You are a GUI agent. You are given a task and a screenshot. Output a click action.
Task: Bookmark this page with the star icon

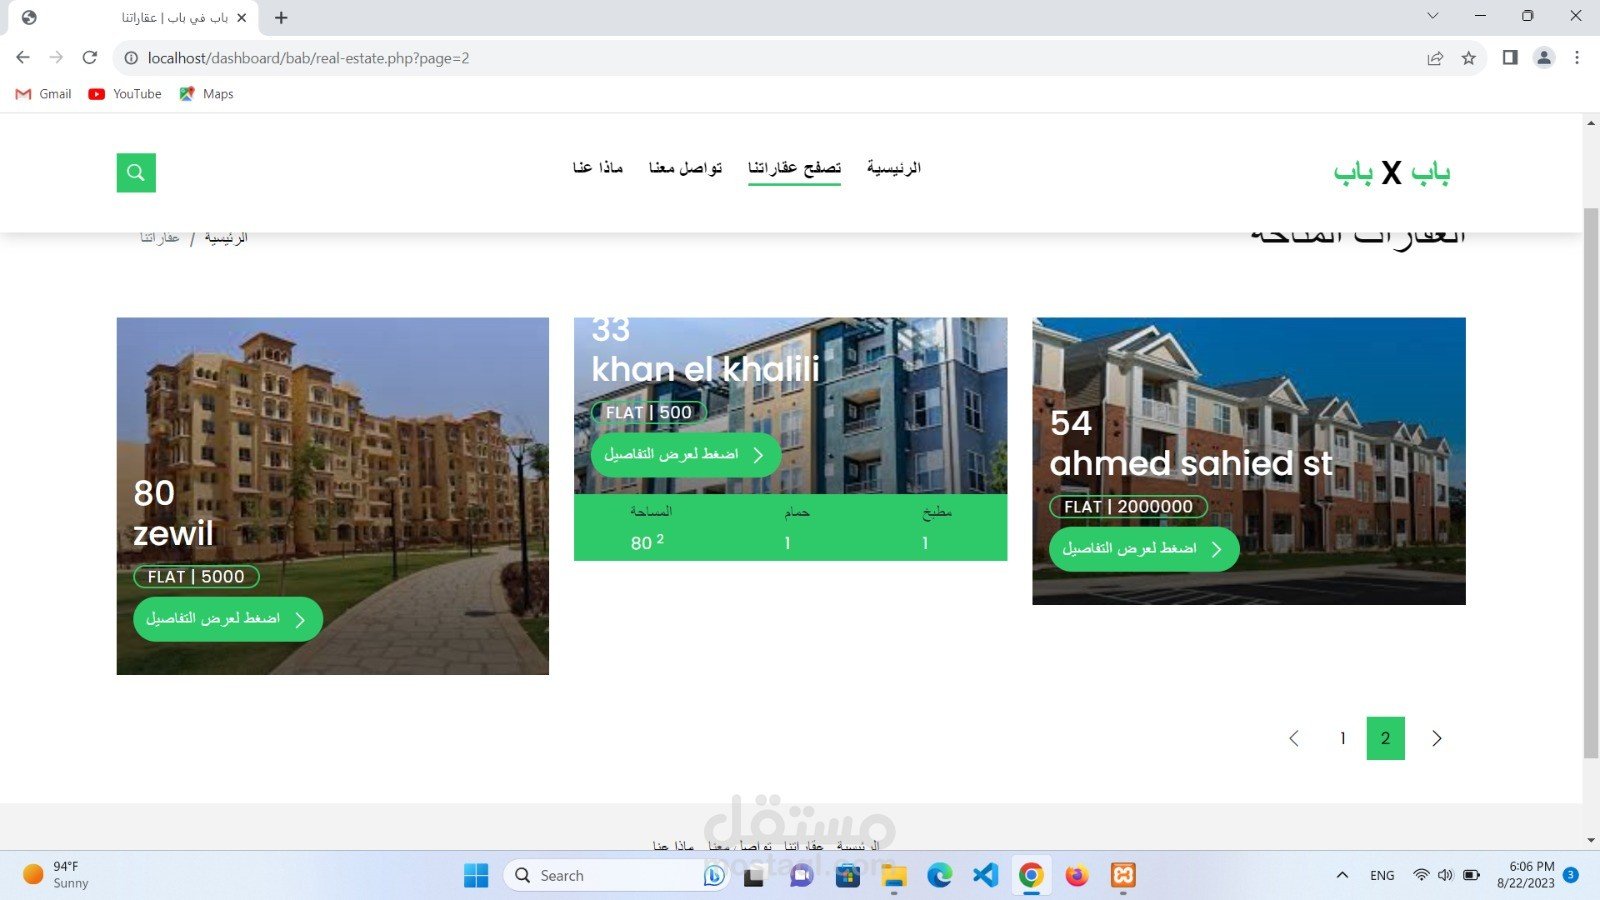[1468, 58]
